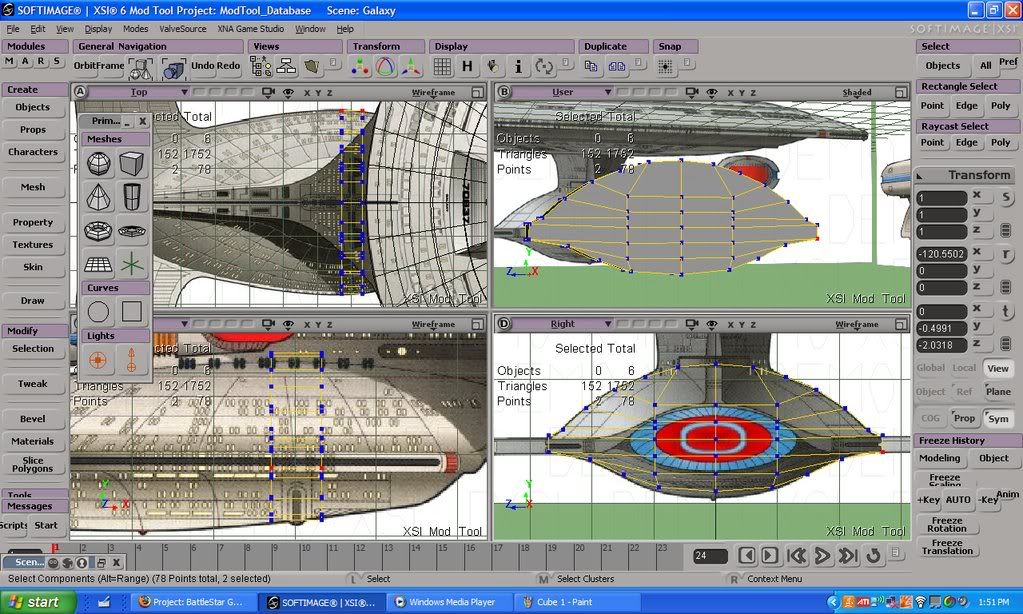Open the XNA Game Studio menu
This screenshot has width=1023, height=614.
[x=251, y=29]
